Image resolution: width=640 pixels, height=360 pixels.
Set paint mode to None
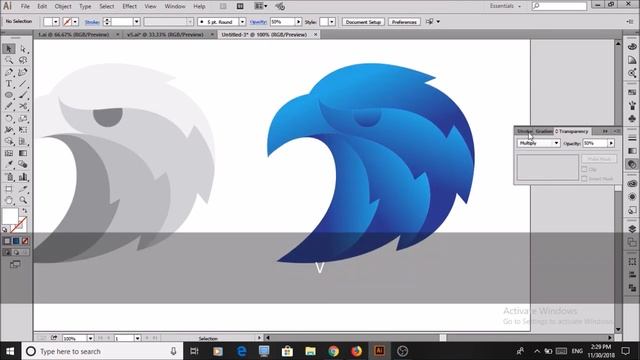click(25, 241)
